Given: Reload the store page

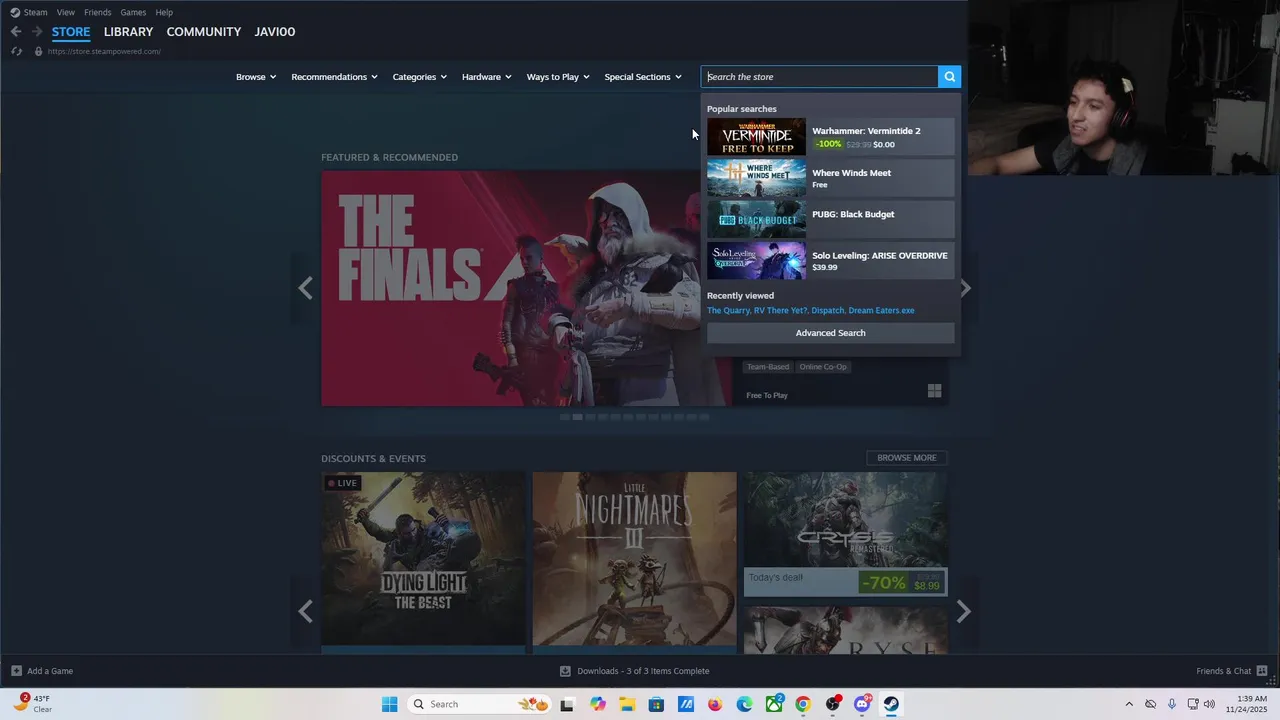Looking at the screenshot, I should 16,51.
